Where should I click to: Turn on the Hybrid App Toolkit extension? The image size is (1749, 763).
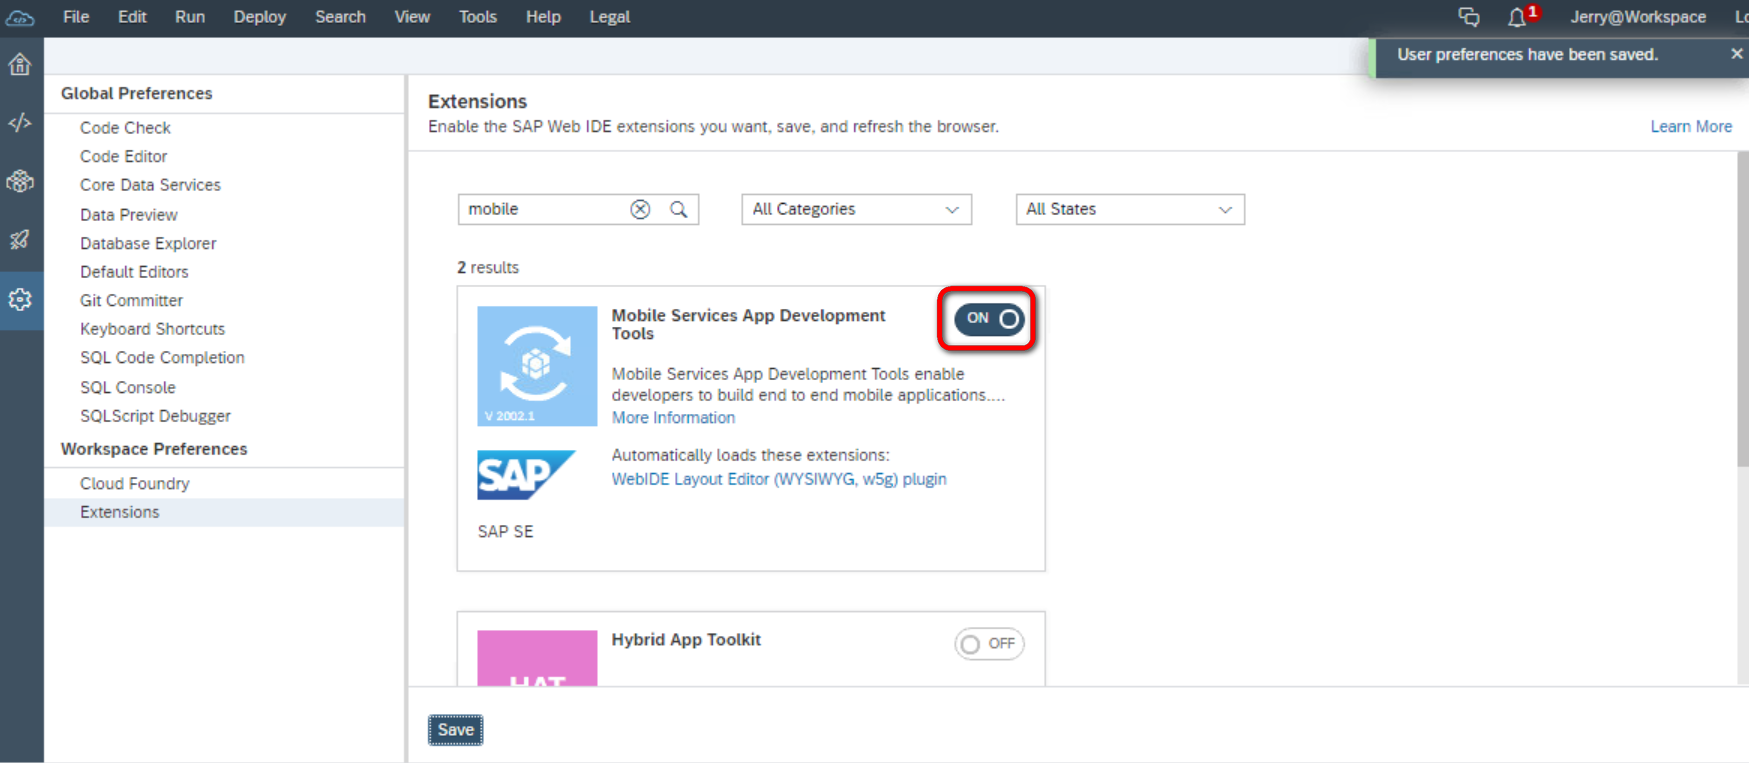click(989, 644)
